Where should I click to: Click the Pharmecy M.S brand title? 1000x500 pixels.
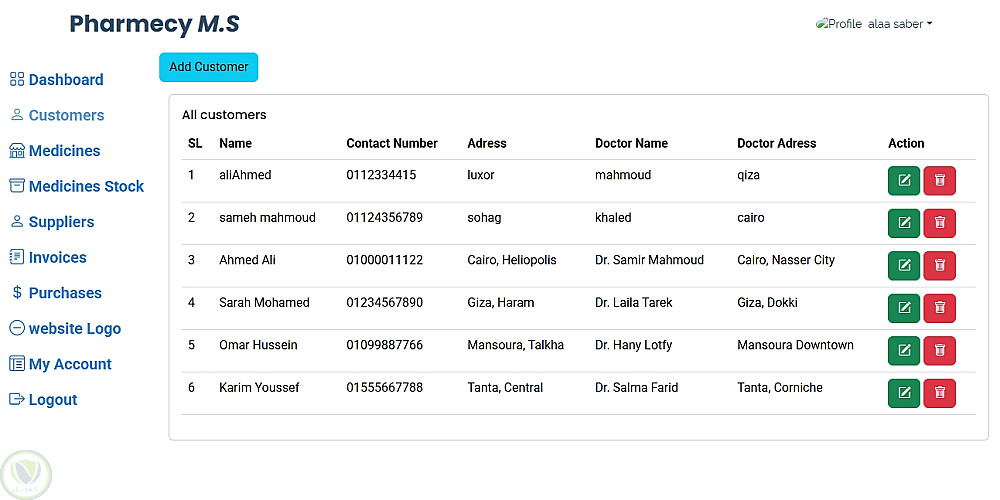pyautogui.click(x=154, y=24)
